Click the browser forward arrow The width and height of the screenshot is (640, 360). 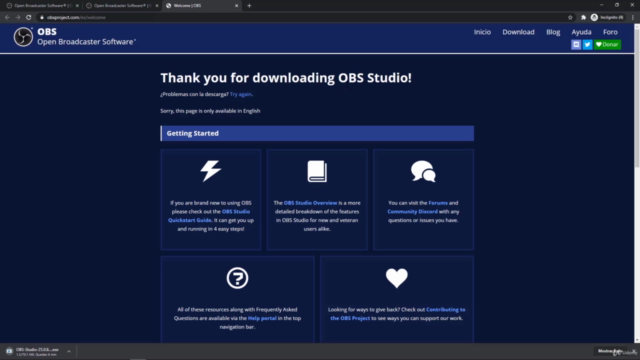tap(18, 18)
